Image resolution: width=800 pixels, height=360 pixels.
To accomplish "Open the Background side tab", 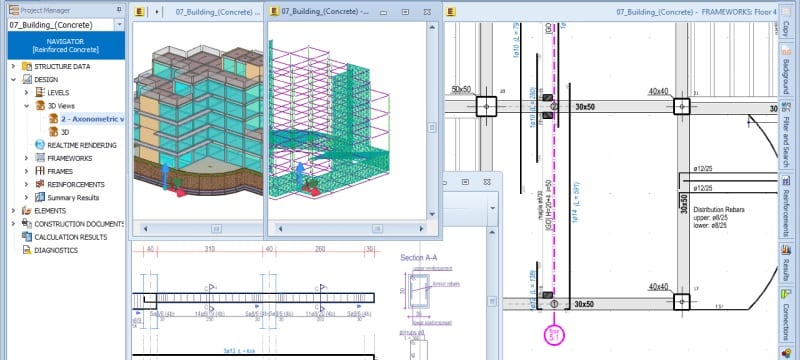I will click(x=785, y=68).
